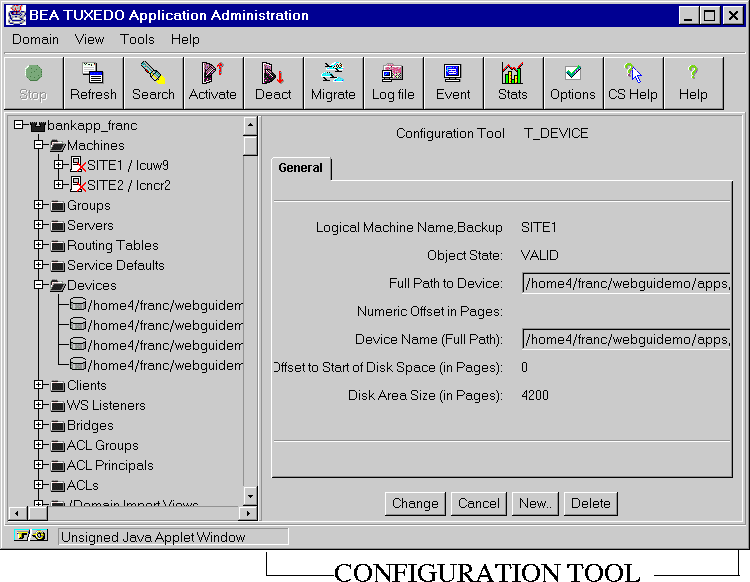Open the Options checkmark tool
750x582 pixels.
(573, 83)
